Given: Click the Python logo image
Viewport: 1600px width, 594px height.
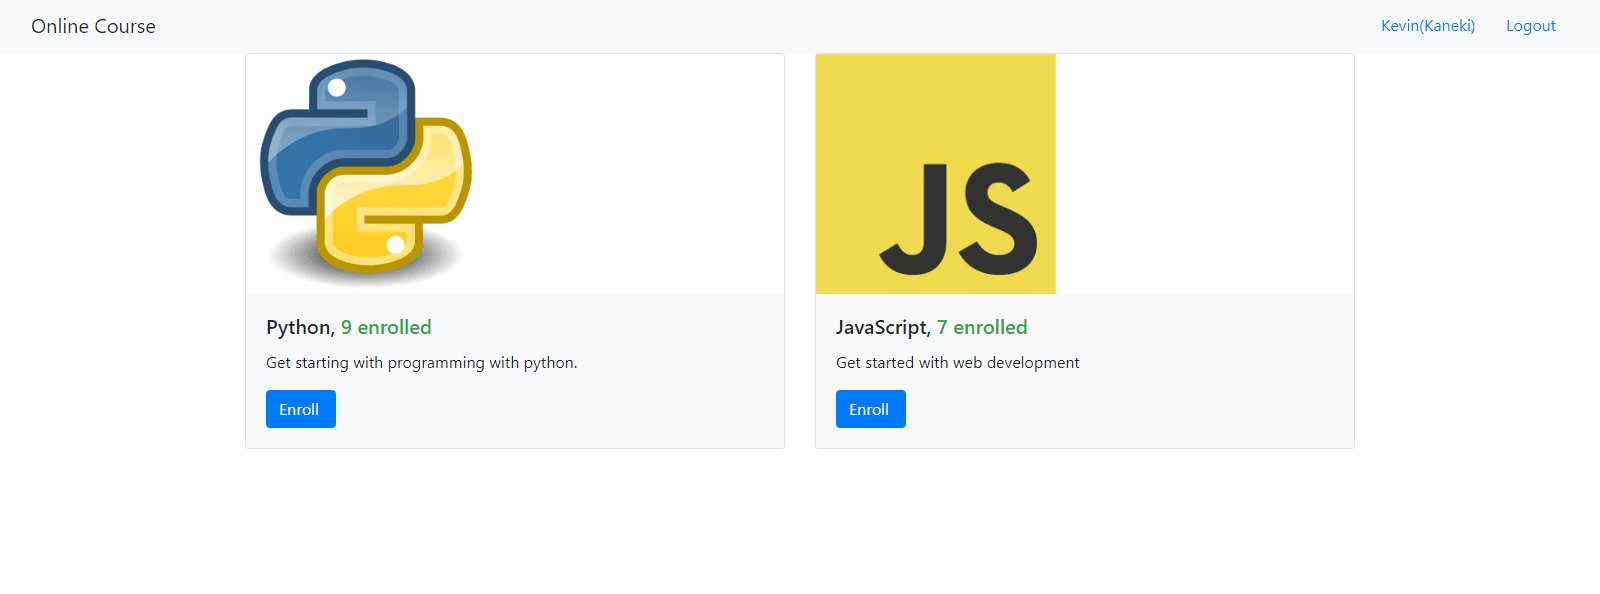Looking at the screenshot, I should [x=366, y=174].
